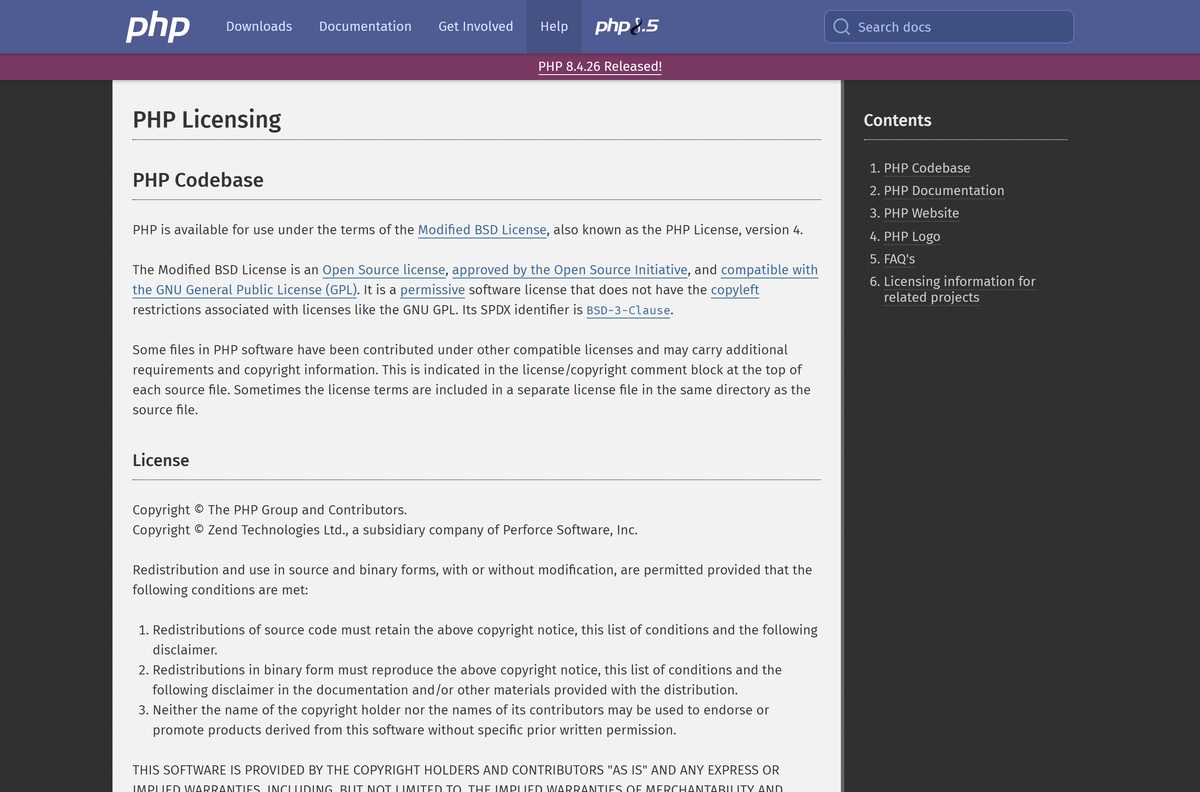The width and height of the screenshot is (1200, 792).
Task: Jump to PHP Logo in Contents
Action: click(x=912, y=236)
